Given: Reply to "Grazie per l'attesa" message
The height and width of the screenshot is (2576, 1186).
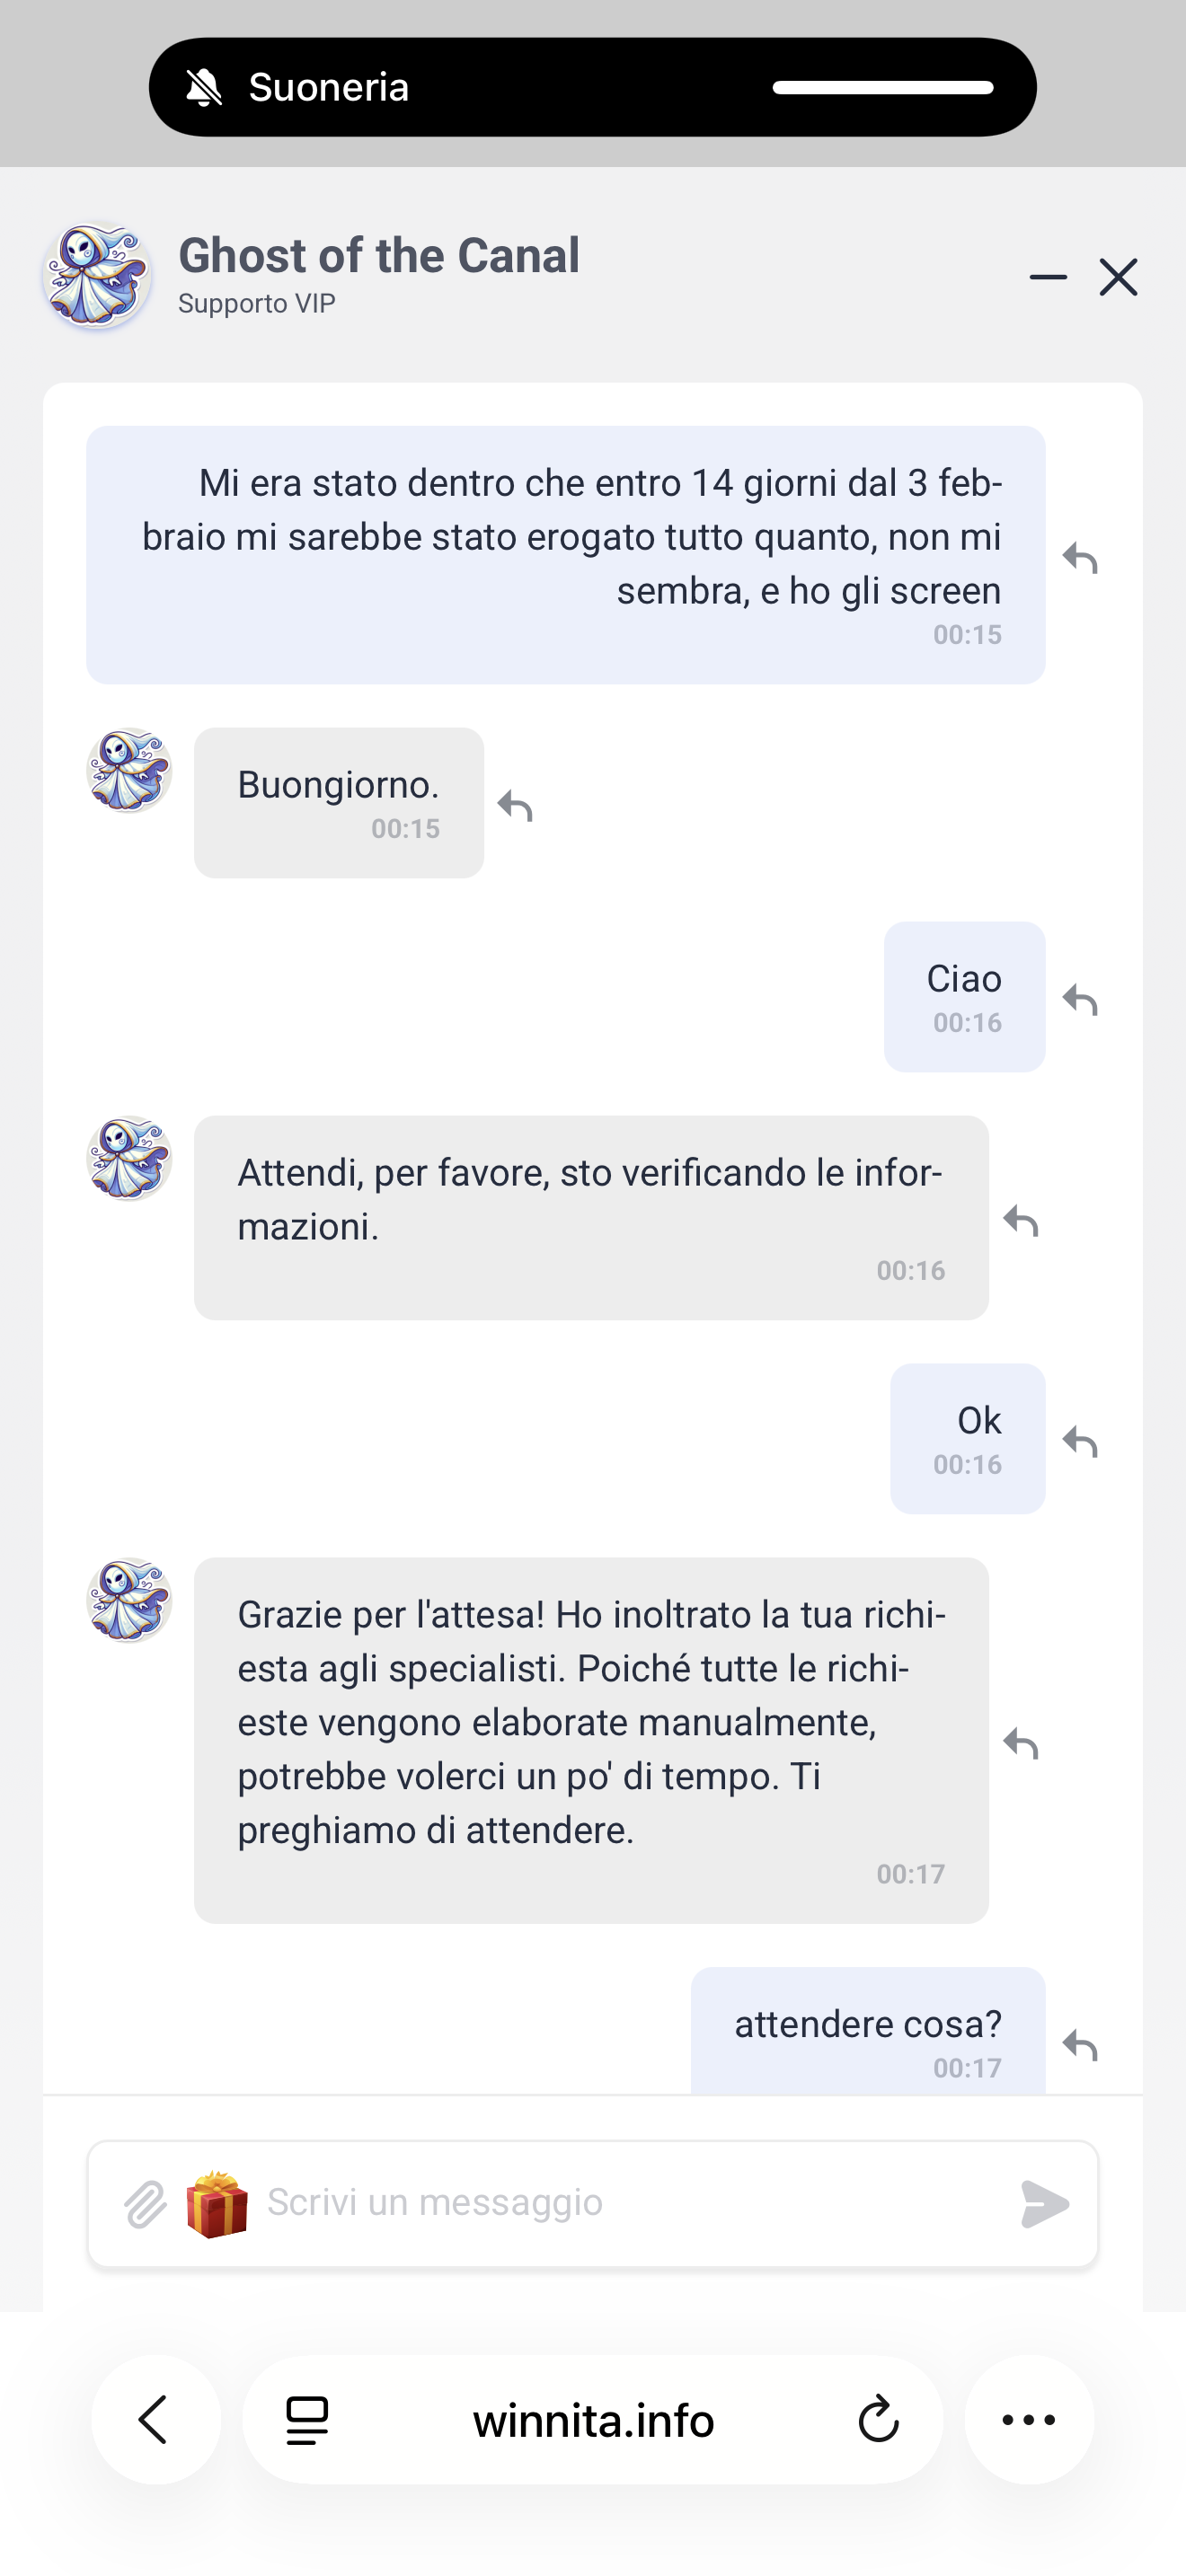Looking at the screenshot, I should (x=1021, y=1743).
